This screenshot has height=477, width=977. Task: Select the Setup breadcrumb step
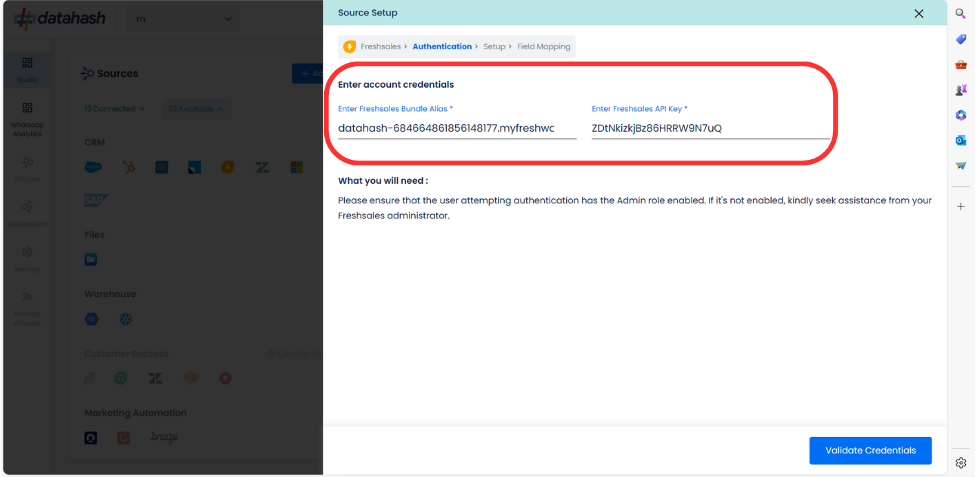pyautogui.click(x=494, y=47)
